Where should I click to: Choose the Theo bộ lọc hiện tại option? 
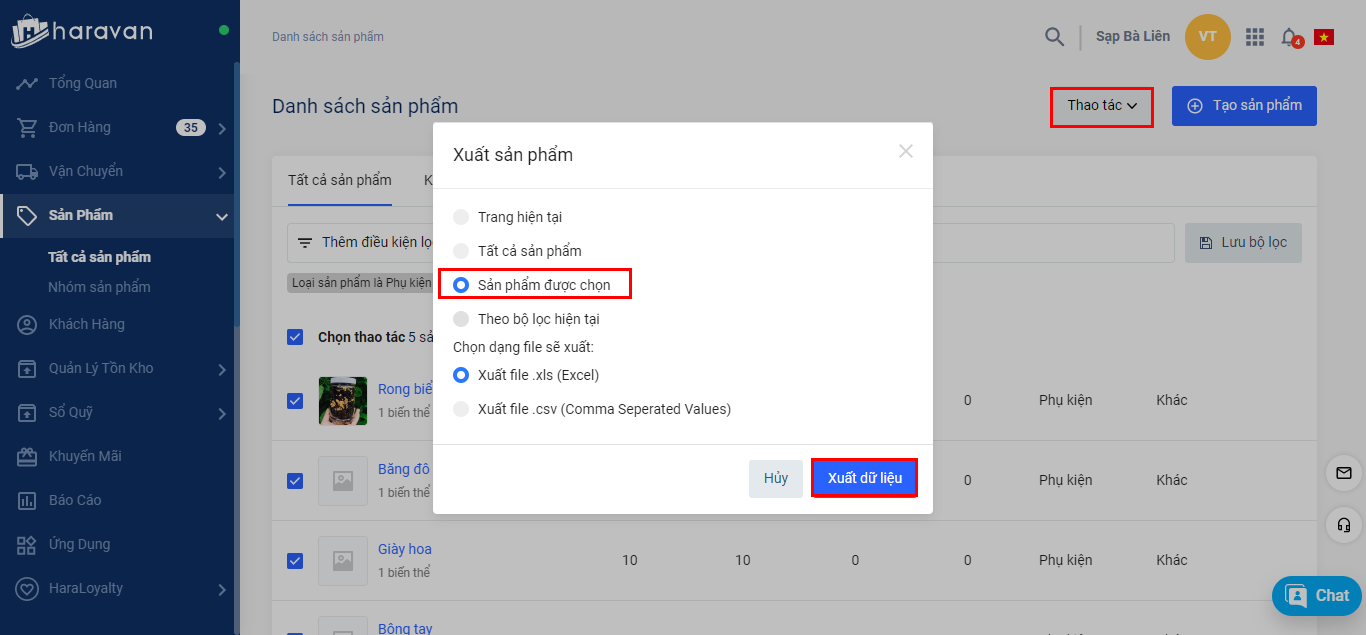(461, 319)
